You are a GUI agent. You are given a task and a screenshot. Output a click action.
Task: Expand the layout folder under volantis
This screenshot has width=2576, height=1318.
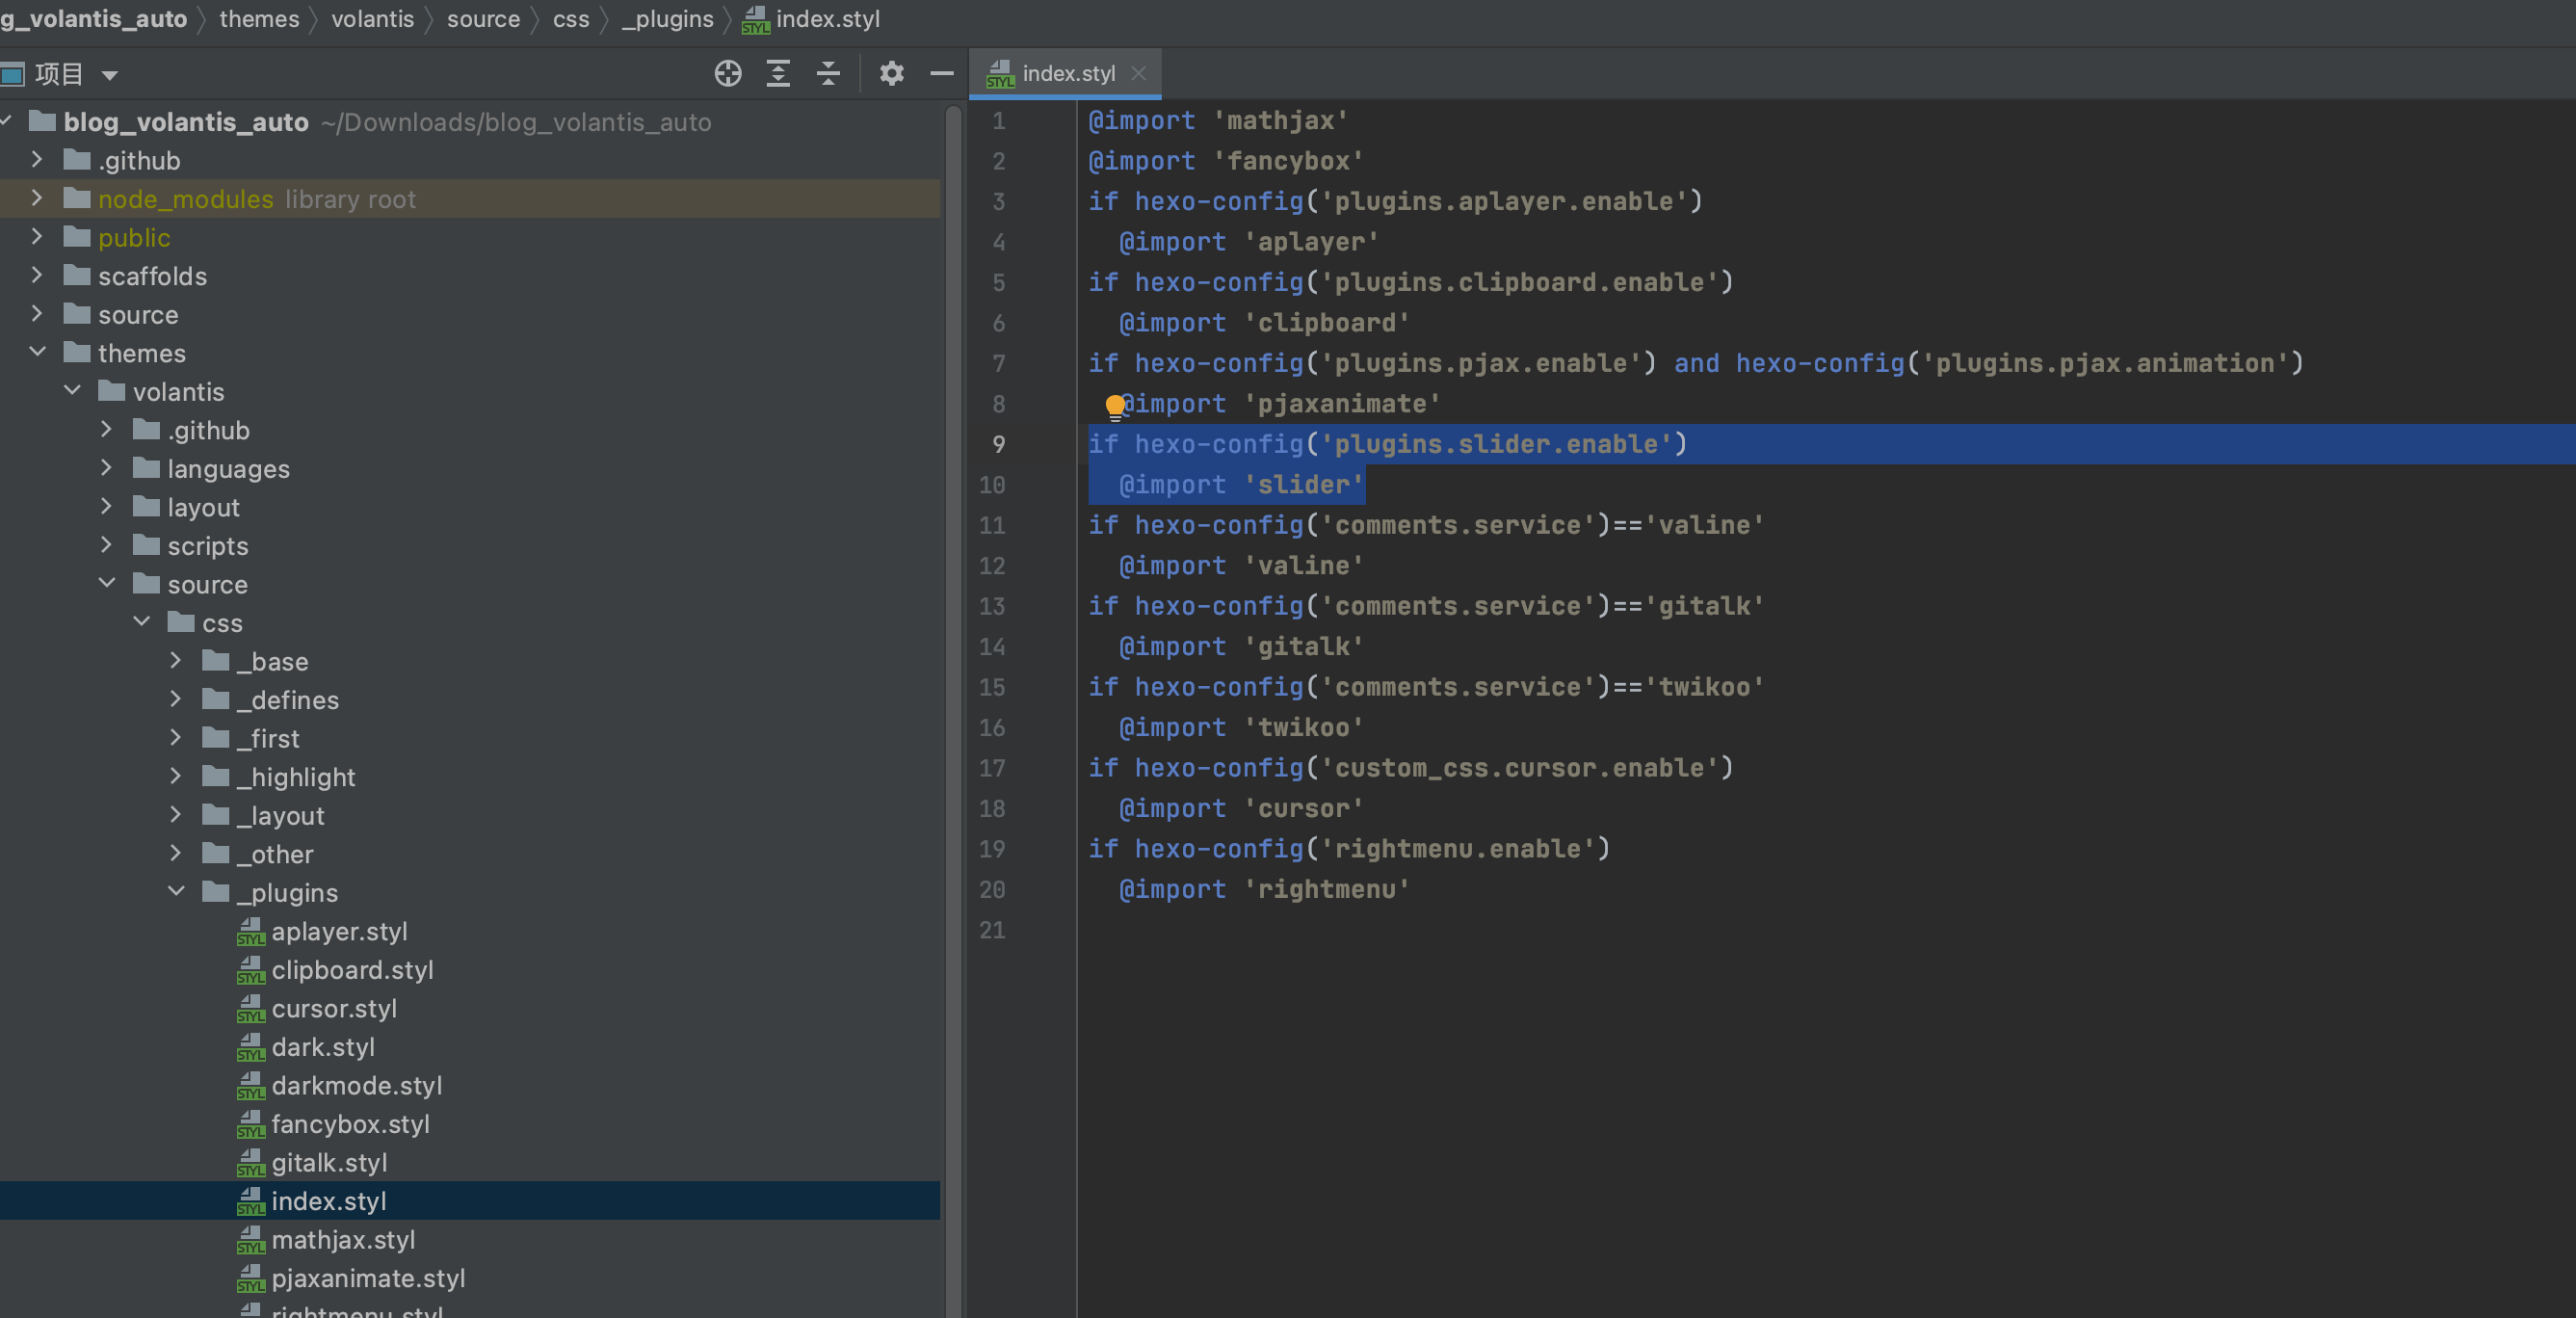click(107, 507)
